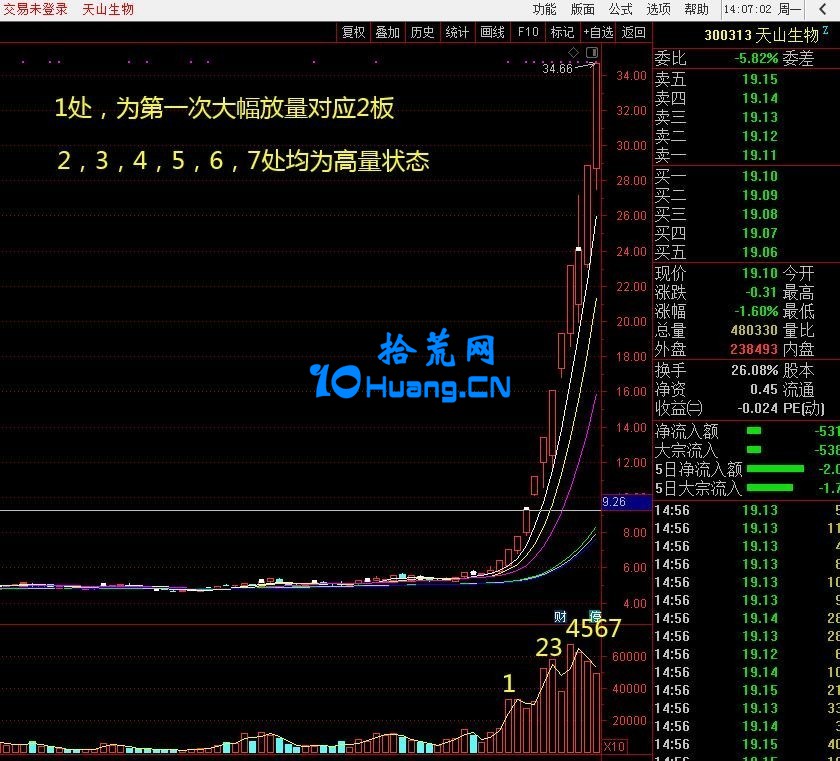This screenshot has width=840, height=761.
Task: Click the 天山生物 title bar label
Action: click(108, 9)
